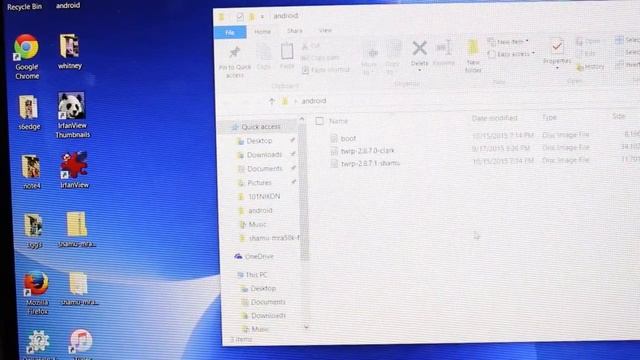Open the 101NIKON folder in sidebar
This screenshot has width=640, height=360.
(259, 197)
